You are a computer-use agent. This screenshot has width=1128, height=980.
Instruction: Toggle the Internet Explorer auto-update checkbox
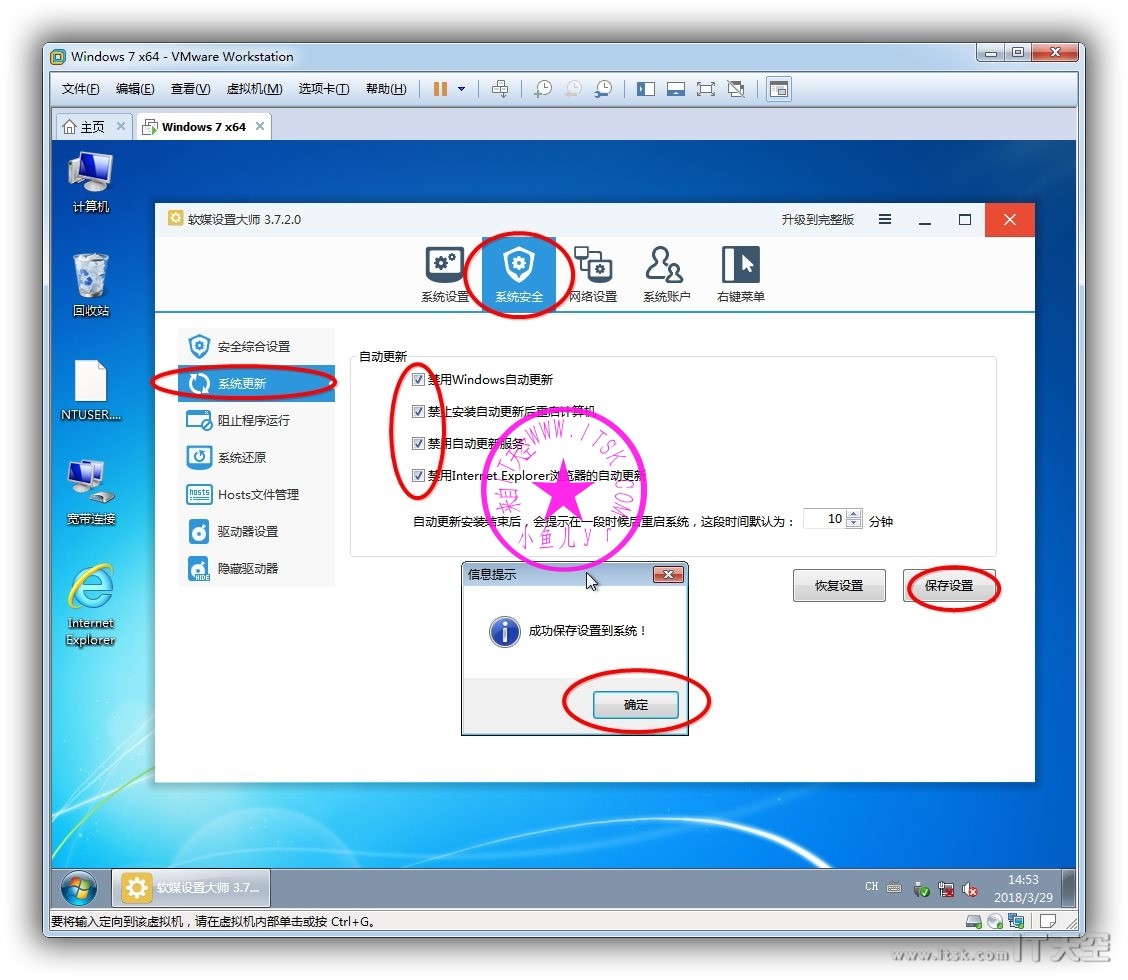point(418,476)
